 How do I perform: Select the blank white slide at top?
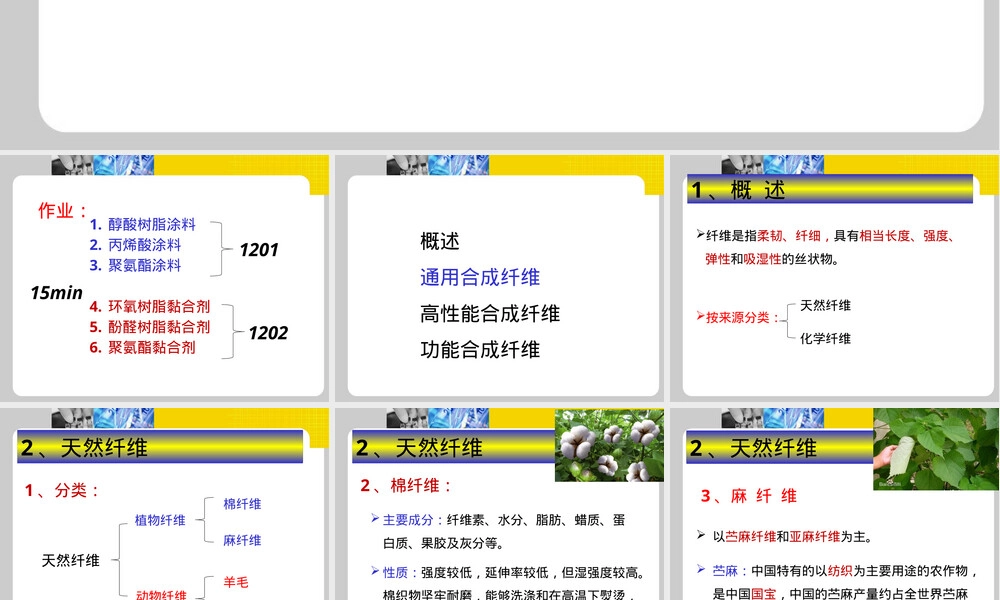tap(511, 64)
